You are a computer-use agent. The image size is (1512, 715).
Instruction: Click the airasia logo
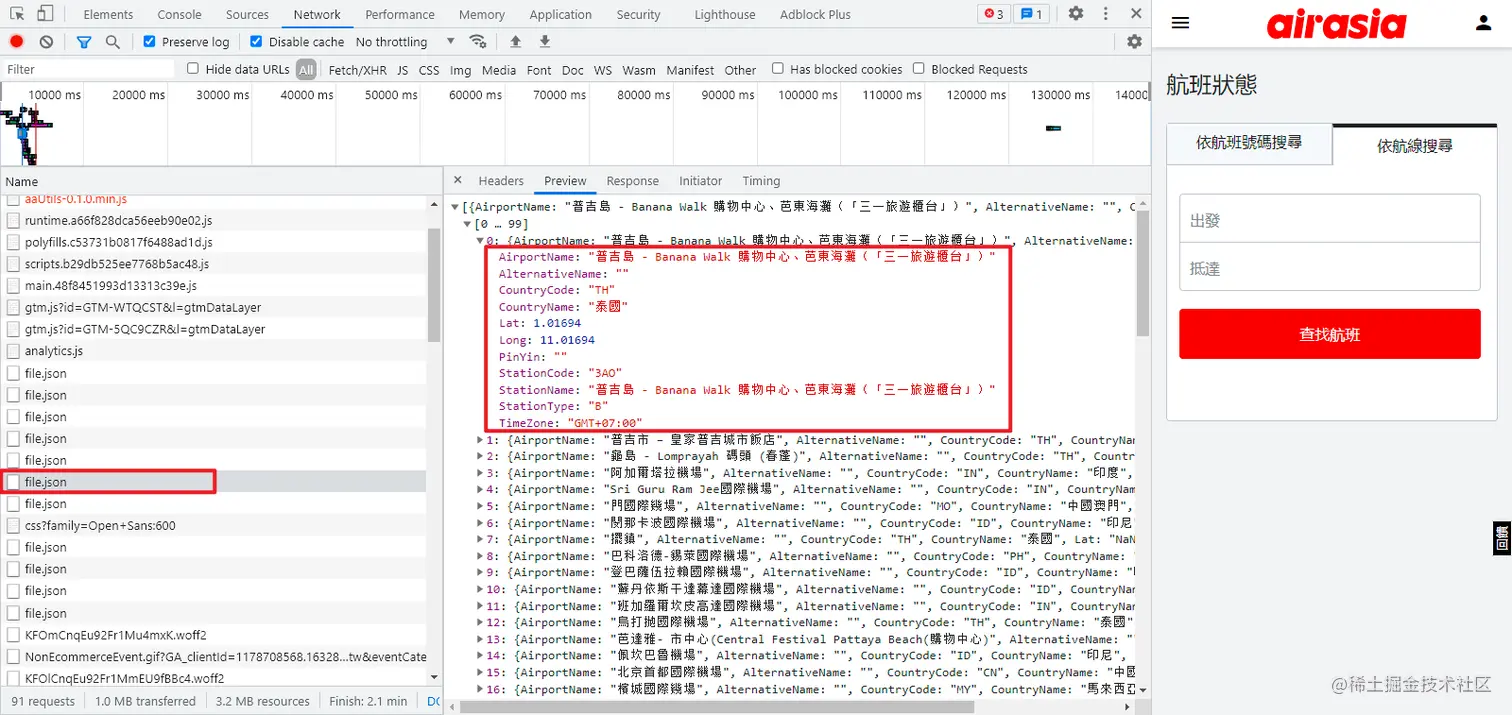click(x=1336, y=25)
